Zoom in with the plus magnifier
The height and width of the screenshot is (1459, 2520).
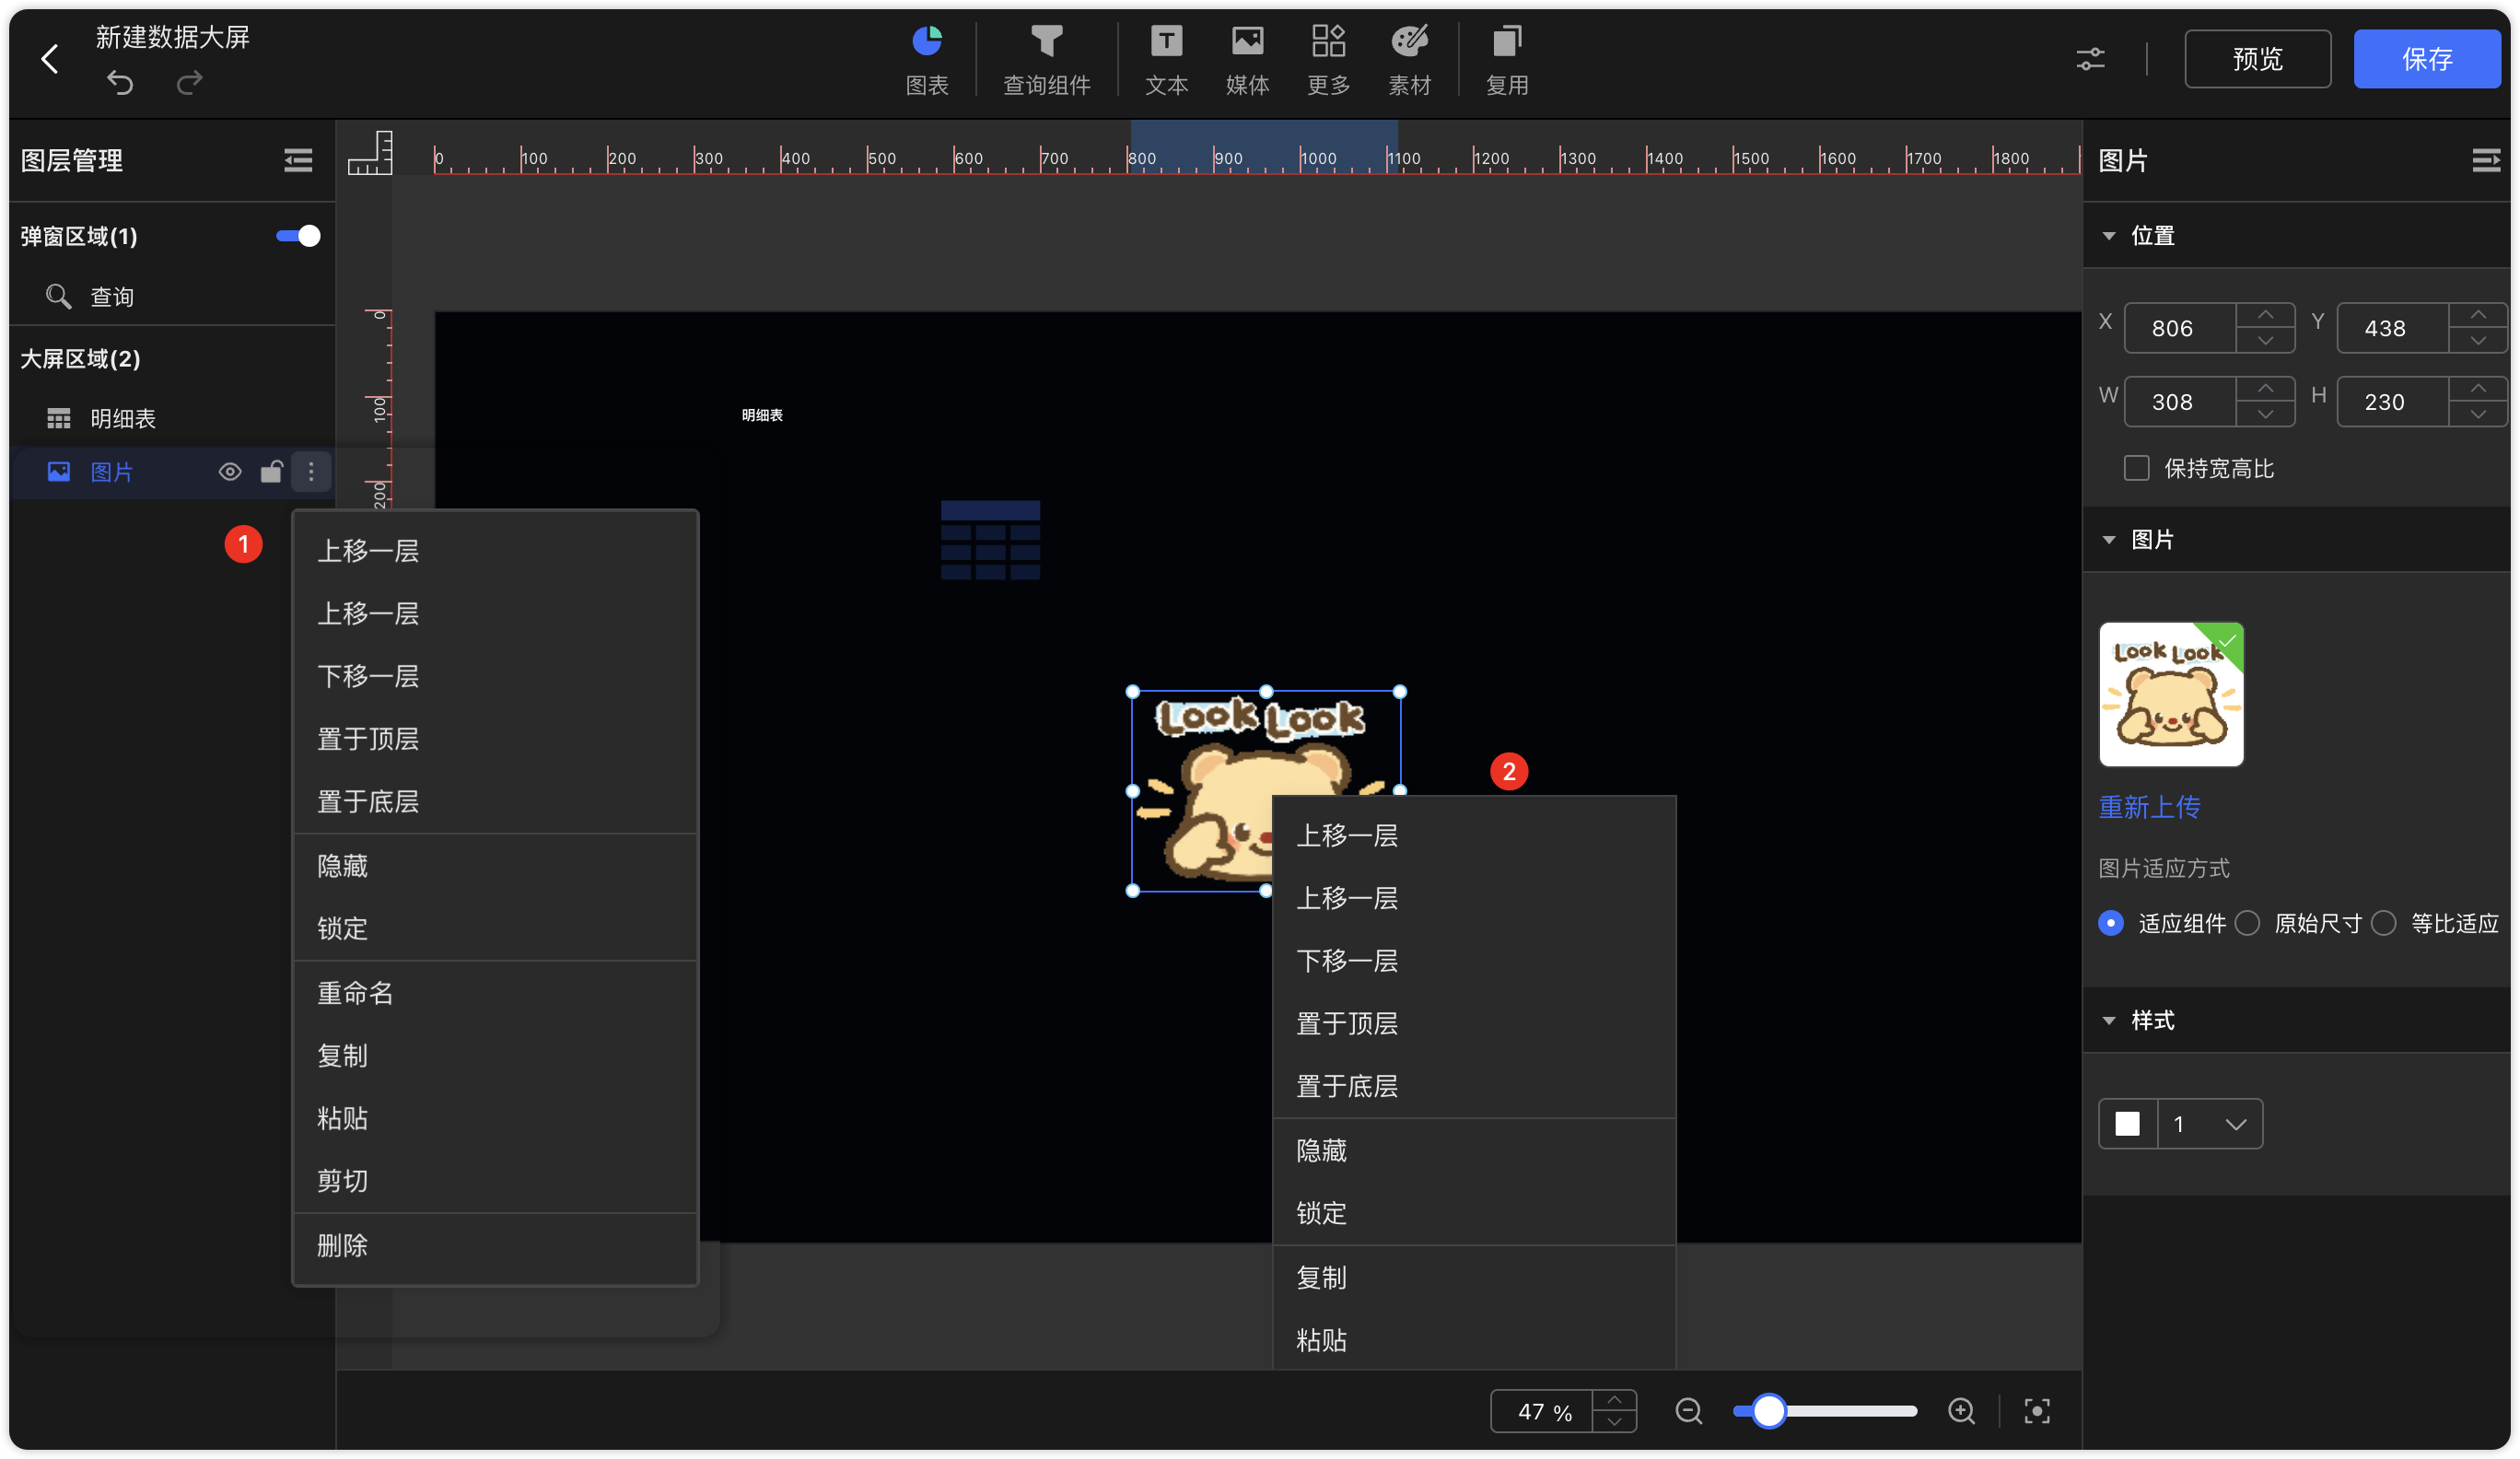(x=1961, y=1411)
